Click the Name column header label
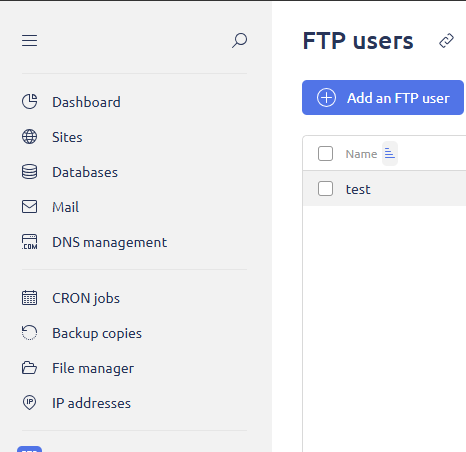The height and width of the screenshot is (452, 466). click(x=361, y=154)
